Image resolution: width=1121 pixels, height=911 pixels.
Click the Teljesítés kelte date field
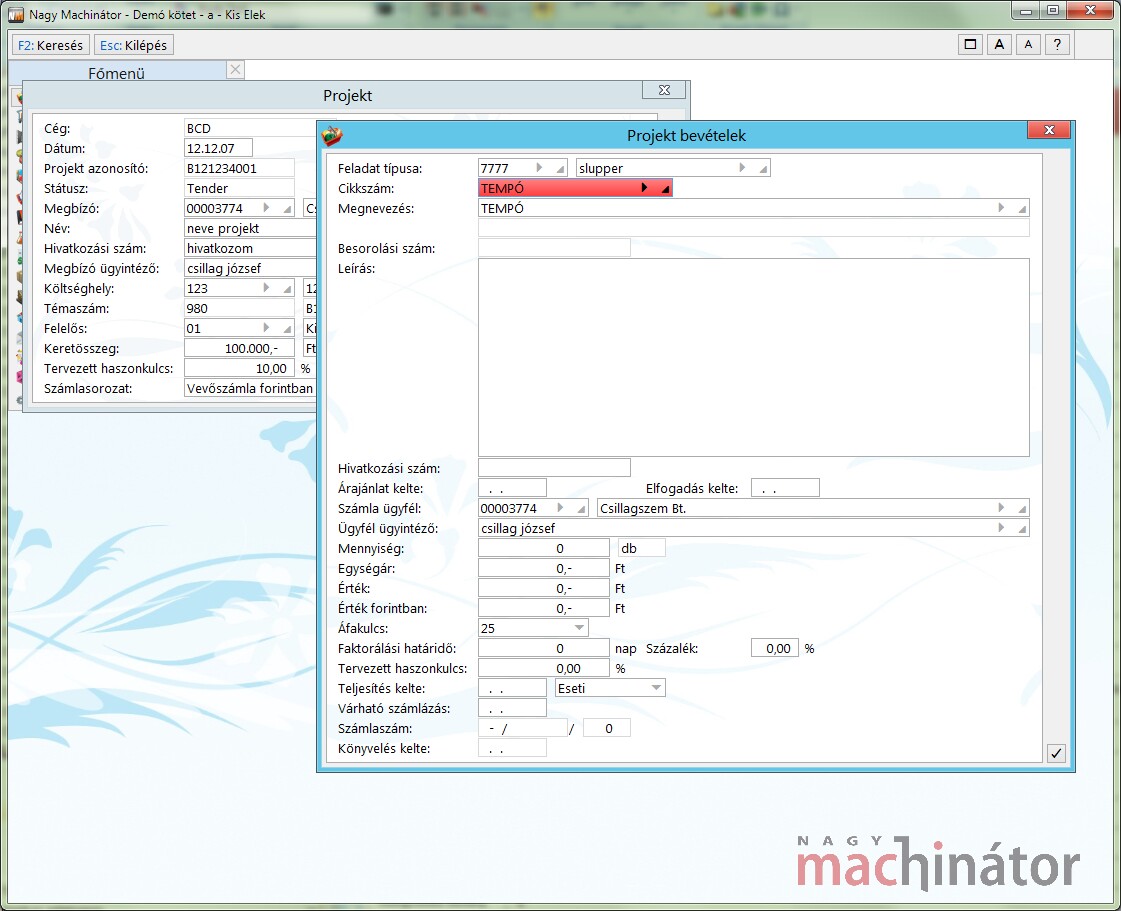[512, 688]
